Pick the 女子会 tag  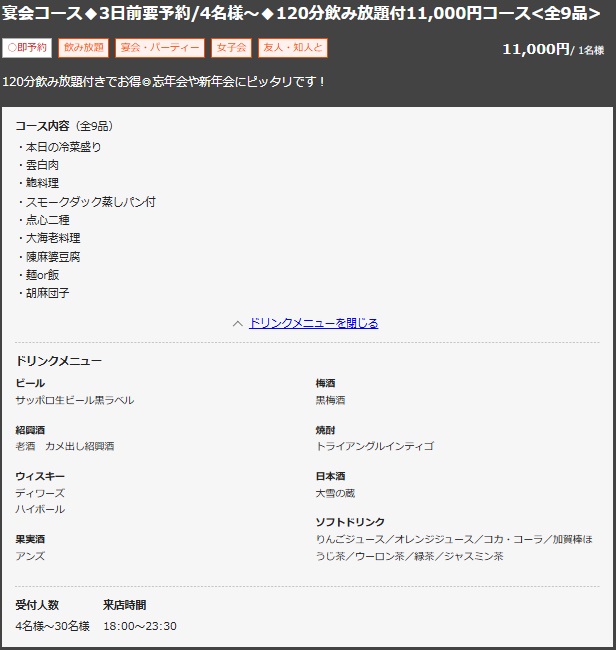click(x=231, y=48)
